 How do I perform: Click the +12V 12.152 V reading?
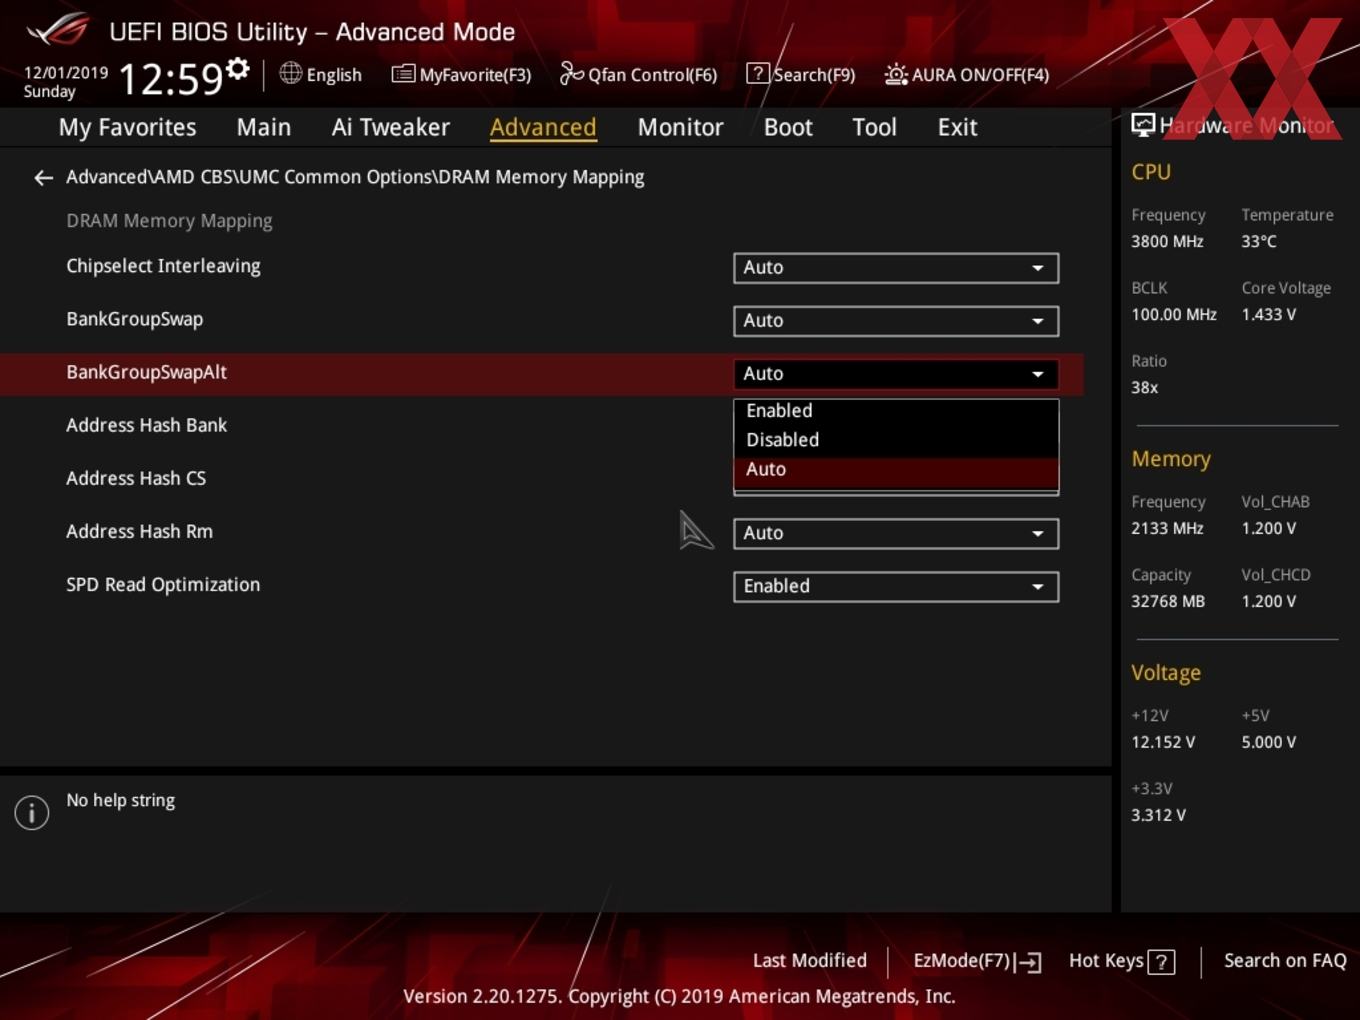click(1163, 743)
